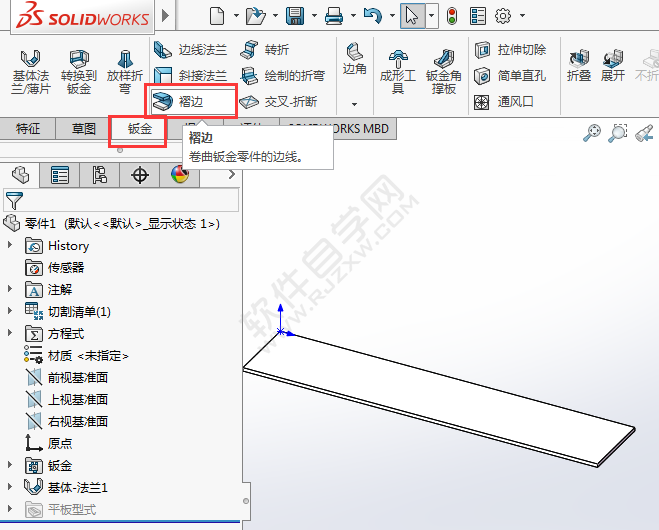Click the 交叉-折断 command

click(278, 101)
